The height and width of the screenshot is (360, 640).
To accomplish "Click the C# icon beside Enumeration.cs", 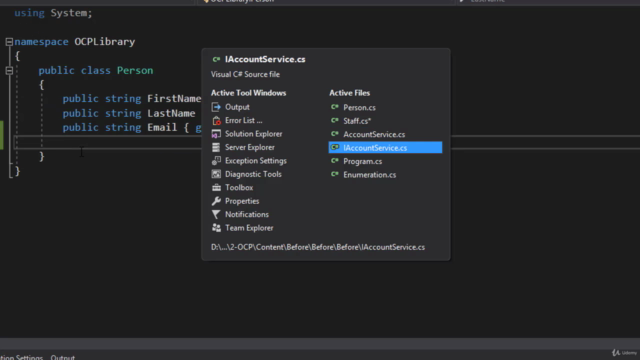I will (335, 174).
